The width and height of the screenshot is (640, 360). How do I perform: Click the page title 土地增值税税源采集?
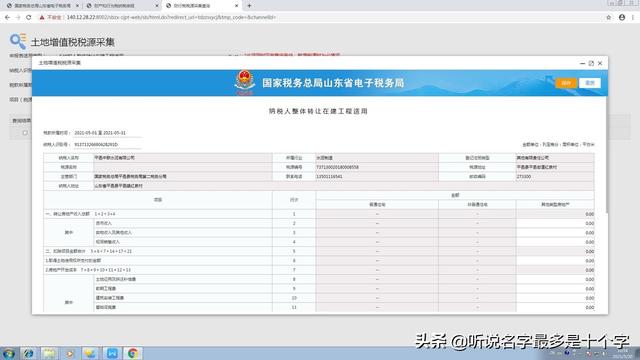coord(73,42)
